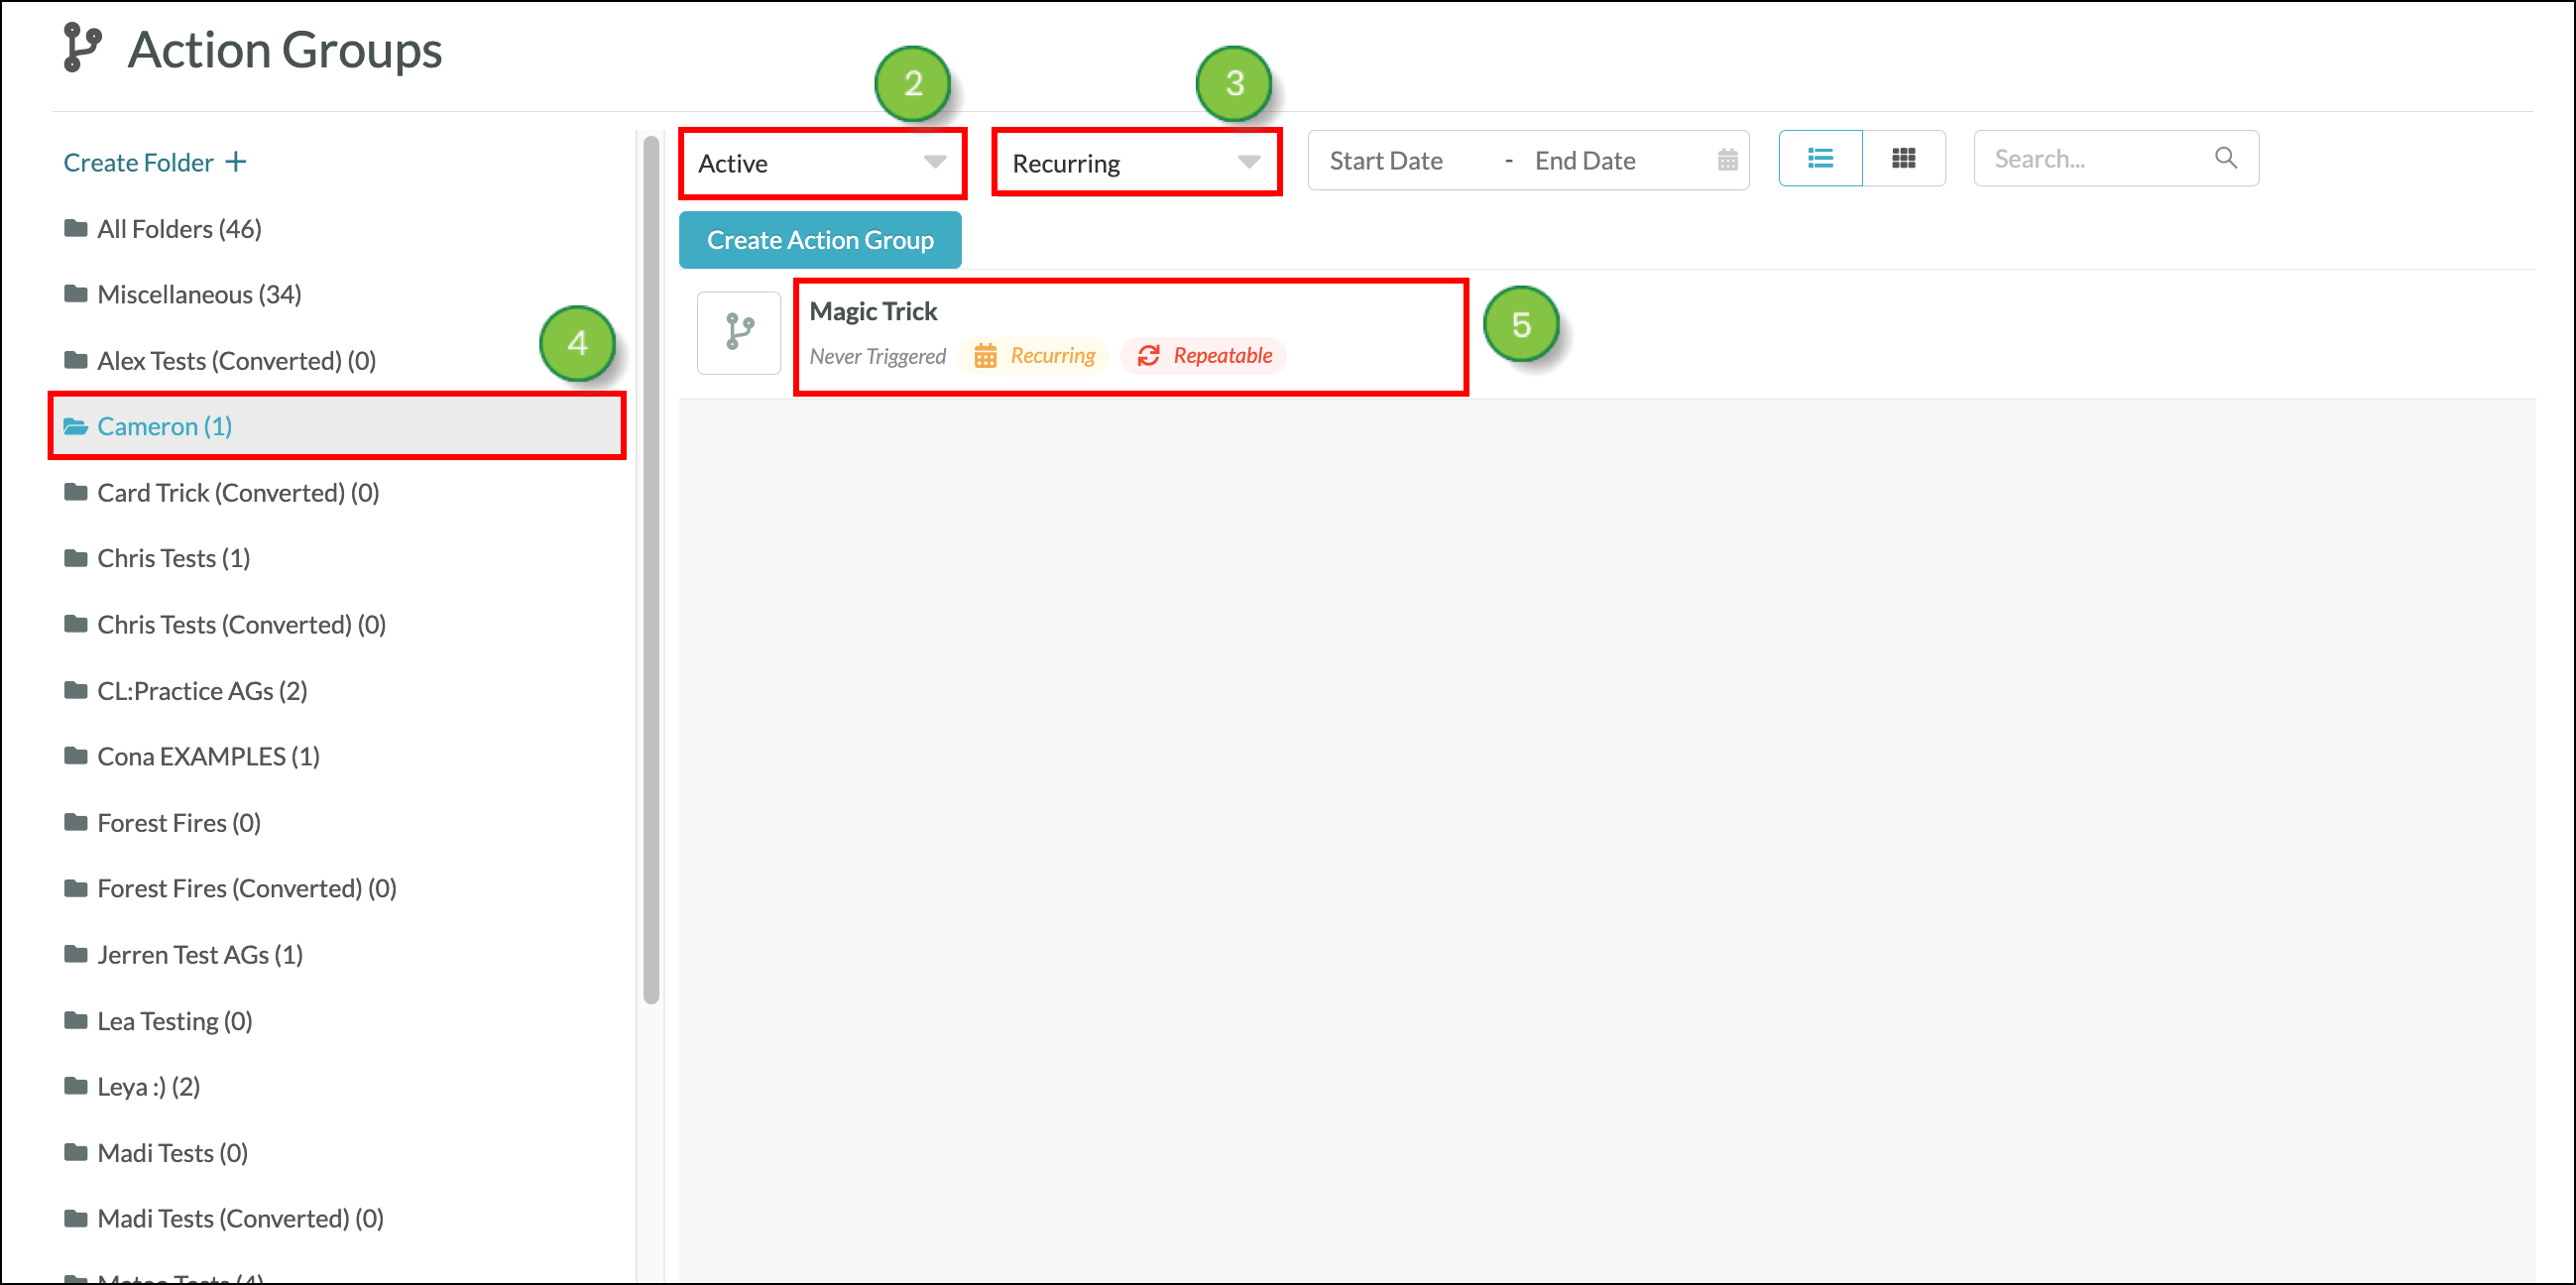Click the folder icon beside All Folders
The height and width of the screenshot is (1285, 2576).
coord(75,228)
